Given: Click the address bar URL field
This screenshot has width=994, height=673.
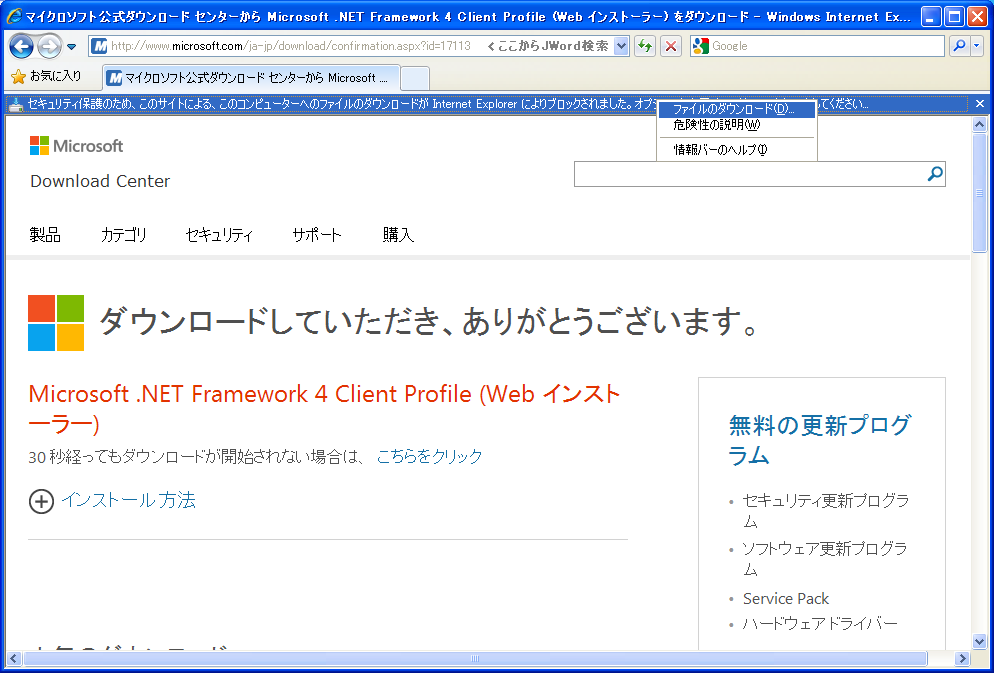Looking at the screenshot, I should 290,46.
